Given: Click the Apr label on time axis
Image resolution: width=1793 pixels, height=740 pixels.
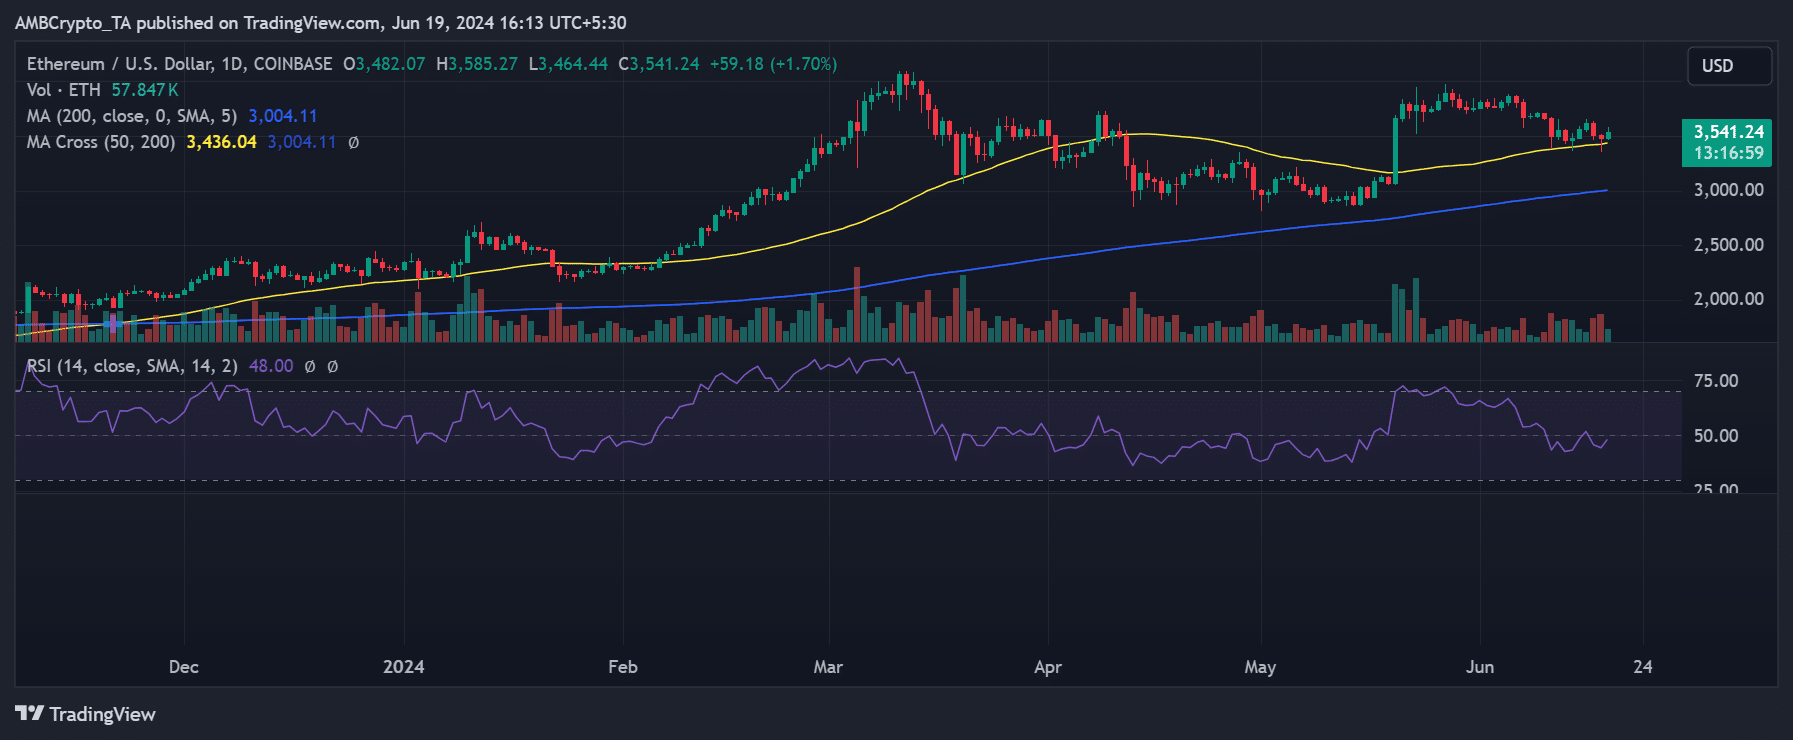Looking at the screenshot, I should pyautogui.click(x=1048, y=667).
